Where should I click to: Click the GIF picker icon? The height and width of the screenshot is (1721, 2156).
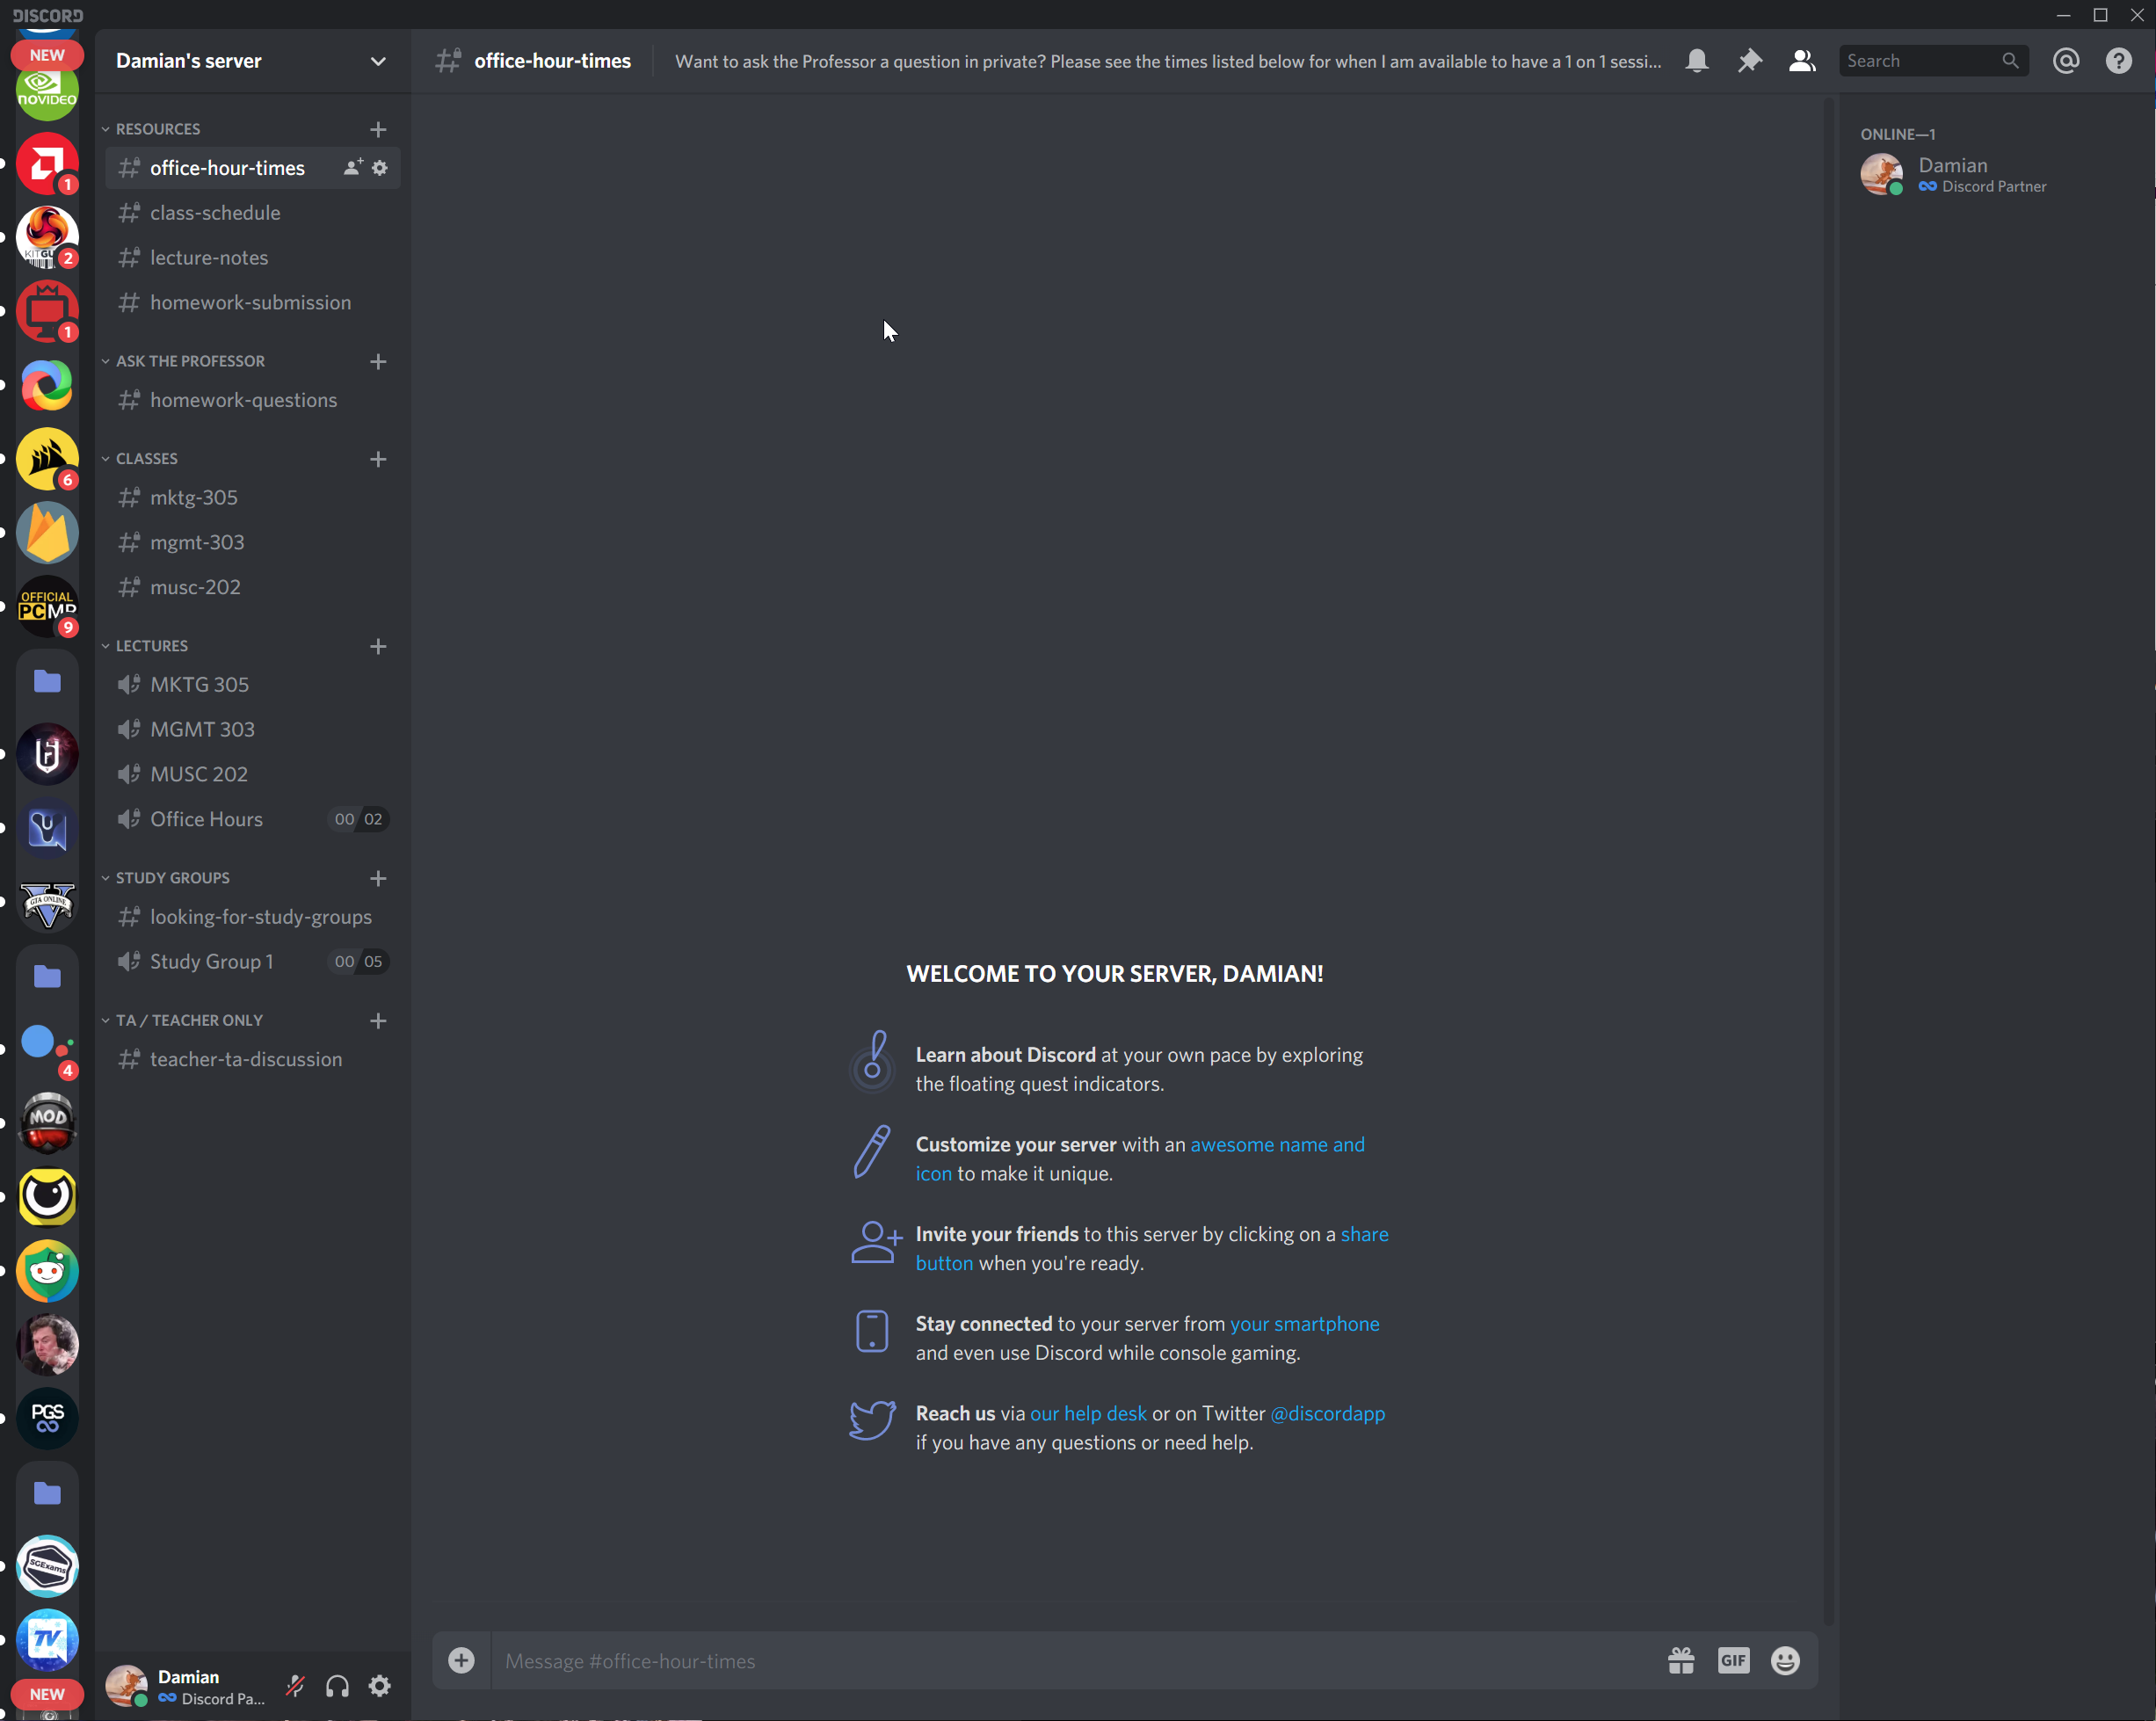point(1733,1661)
